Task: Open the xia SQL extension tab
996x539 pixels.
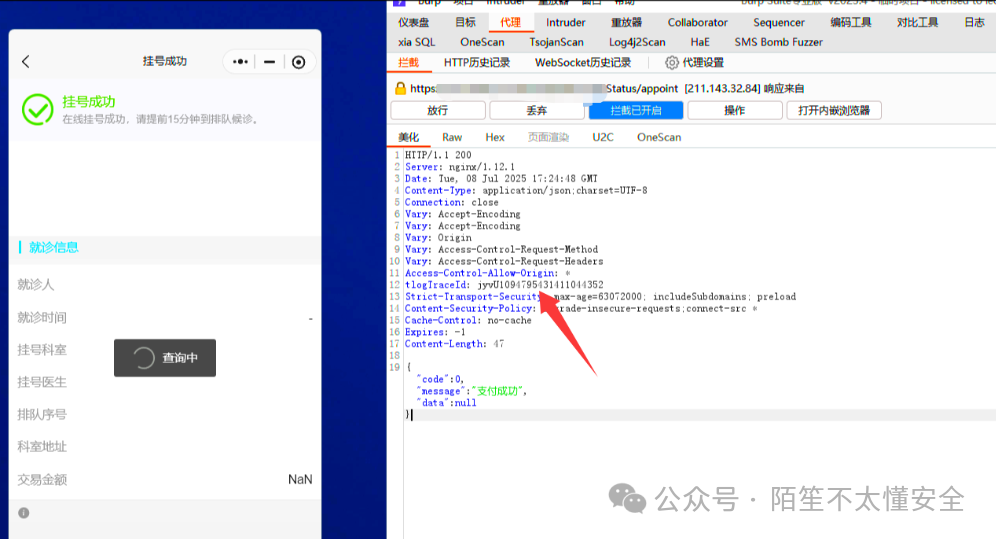Action: (417, 42)
